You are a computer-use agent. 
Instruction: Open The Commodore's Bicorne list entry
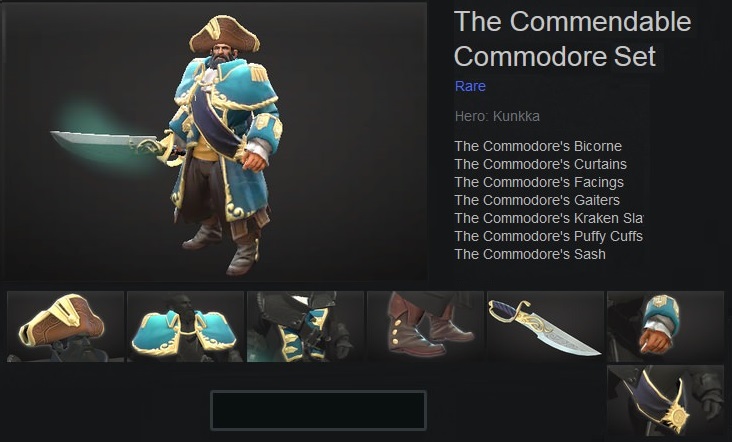point(538,146)
